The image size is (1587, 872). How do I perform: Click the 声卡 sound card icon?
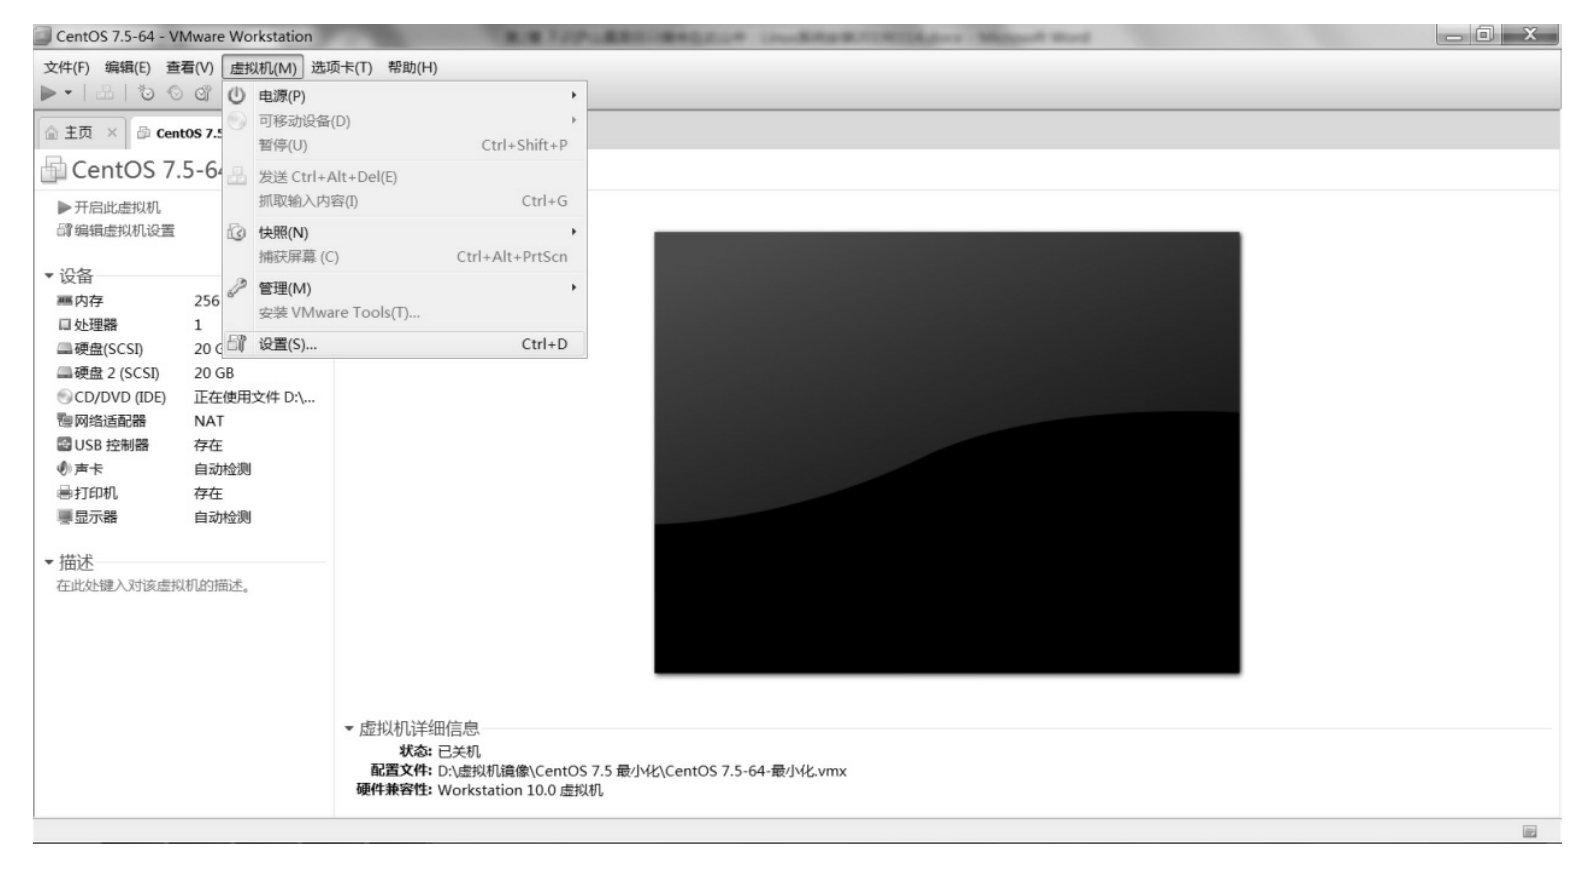click(x=64, y=469)
